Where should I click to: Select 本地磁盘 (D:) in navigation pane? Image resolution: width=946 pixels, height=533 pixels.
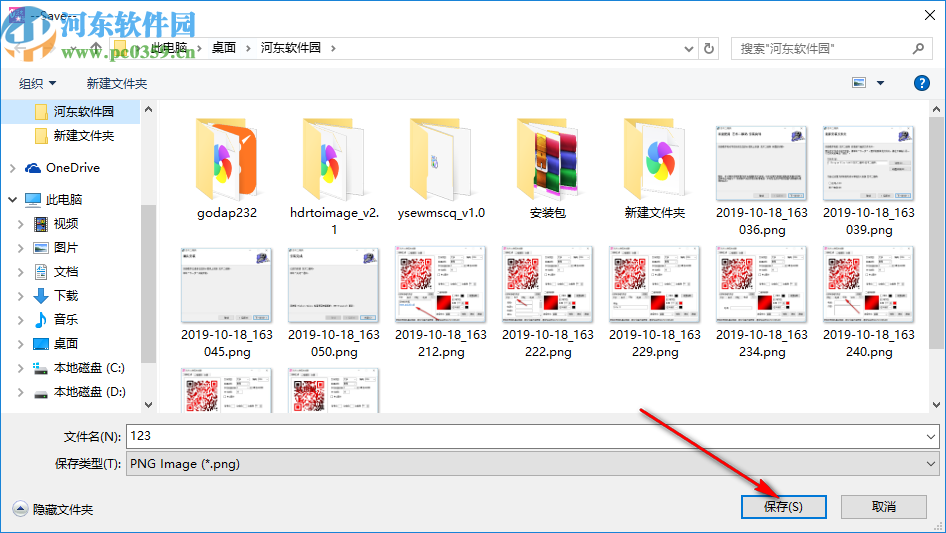[89, 392]
